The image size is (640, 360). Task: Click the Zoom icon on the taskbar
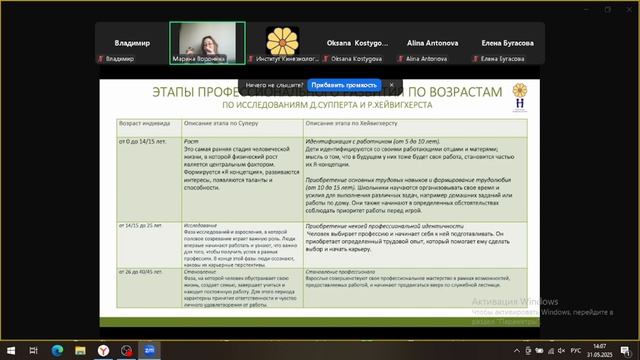coord(149,350)
